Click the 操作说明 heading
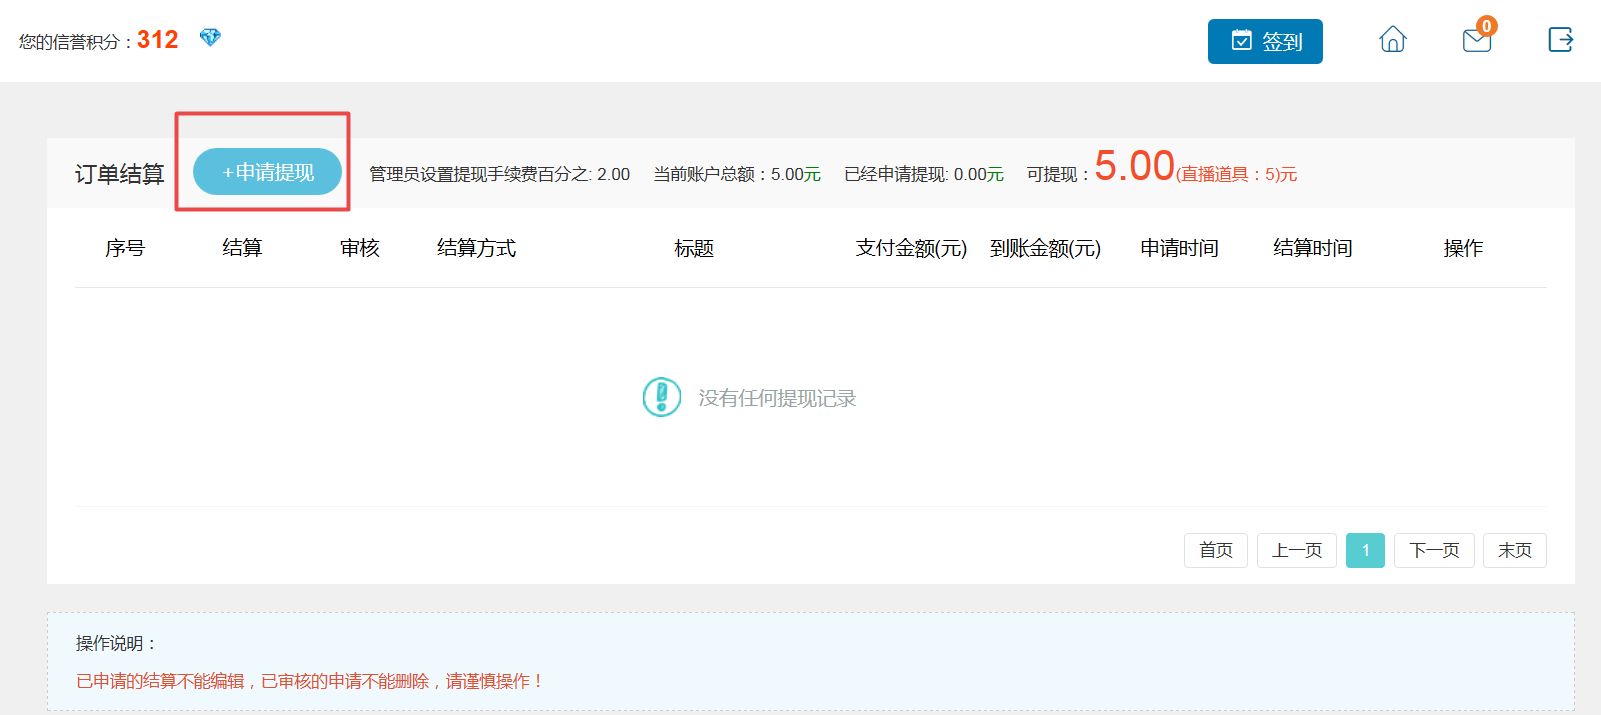 point(116,643)
